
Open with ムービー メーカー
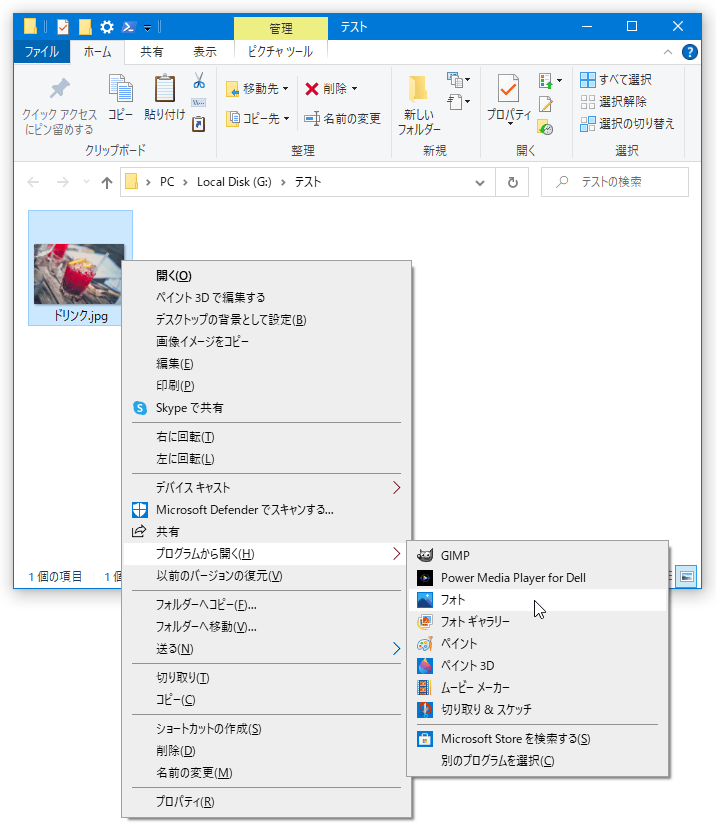point(537,688)
